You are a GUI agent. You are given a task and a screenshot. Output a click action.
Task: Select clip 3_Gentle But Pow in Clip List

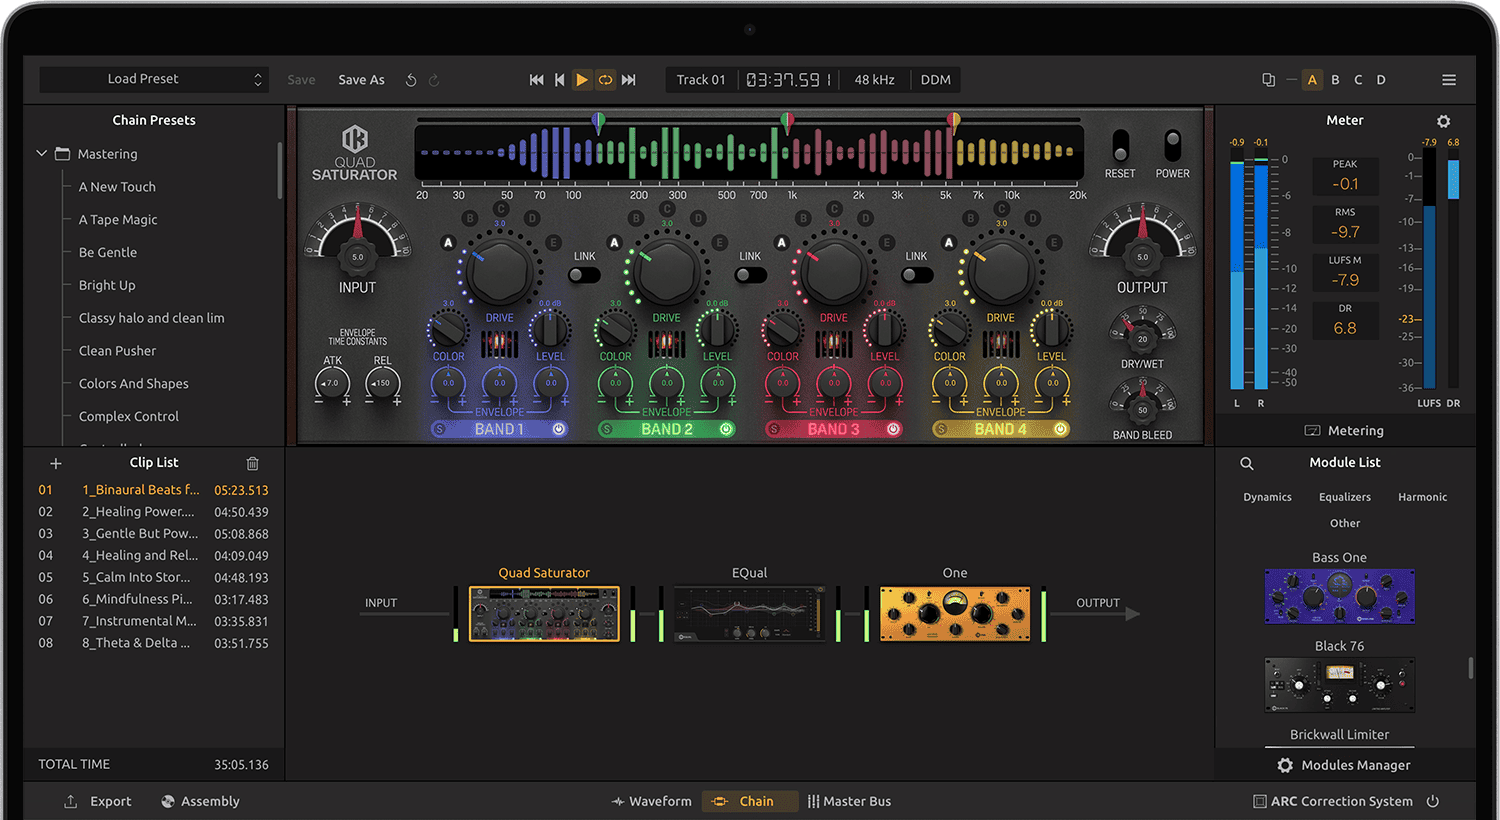click(x=140, y=533)
